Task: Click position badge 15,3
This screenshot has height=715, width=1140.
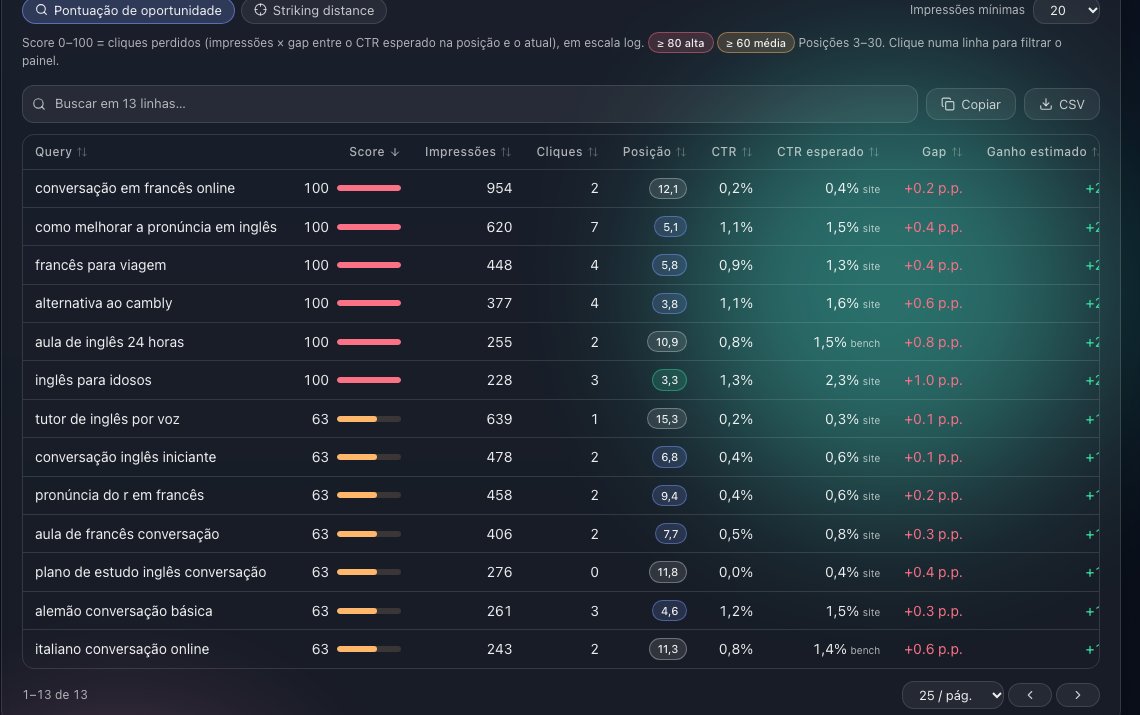Action: 667,419
